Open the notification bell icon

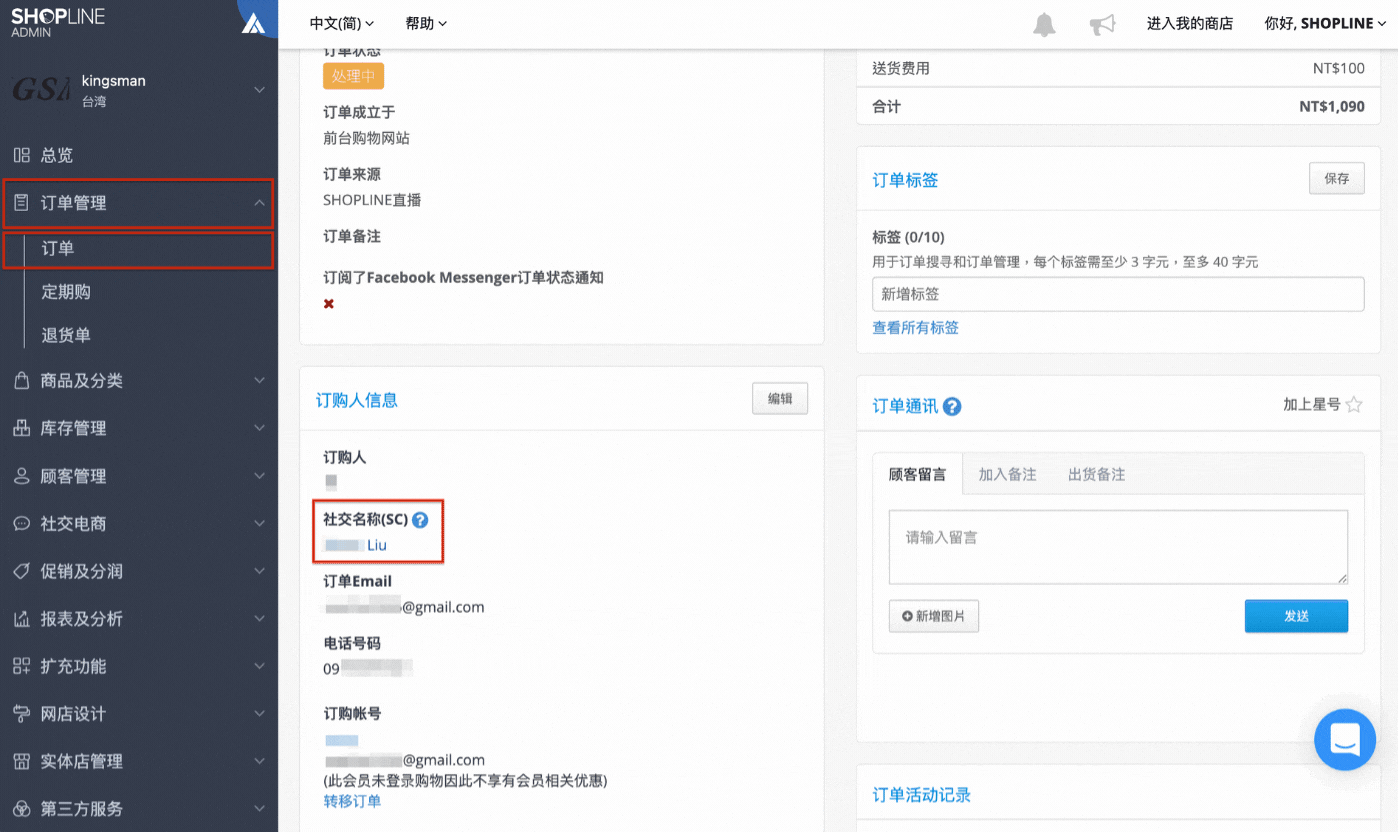(x=1044, y=24)
